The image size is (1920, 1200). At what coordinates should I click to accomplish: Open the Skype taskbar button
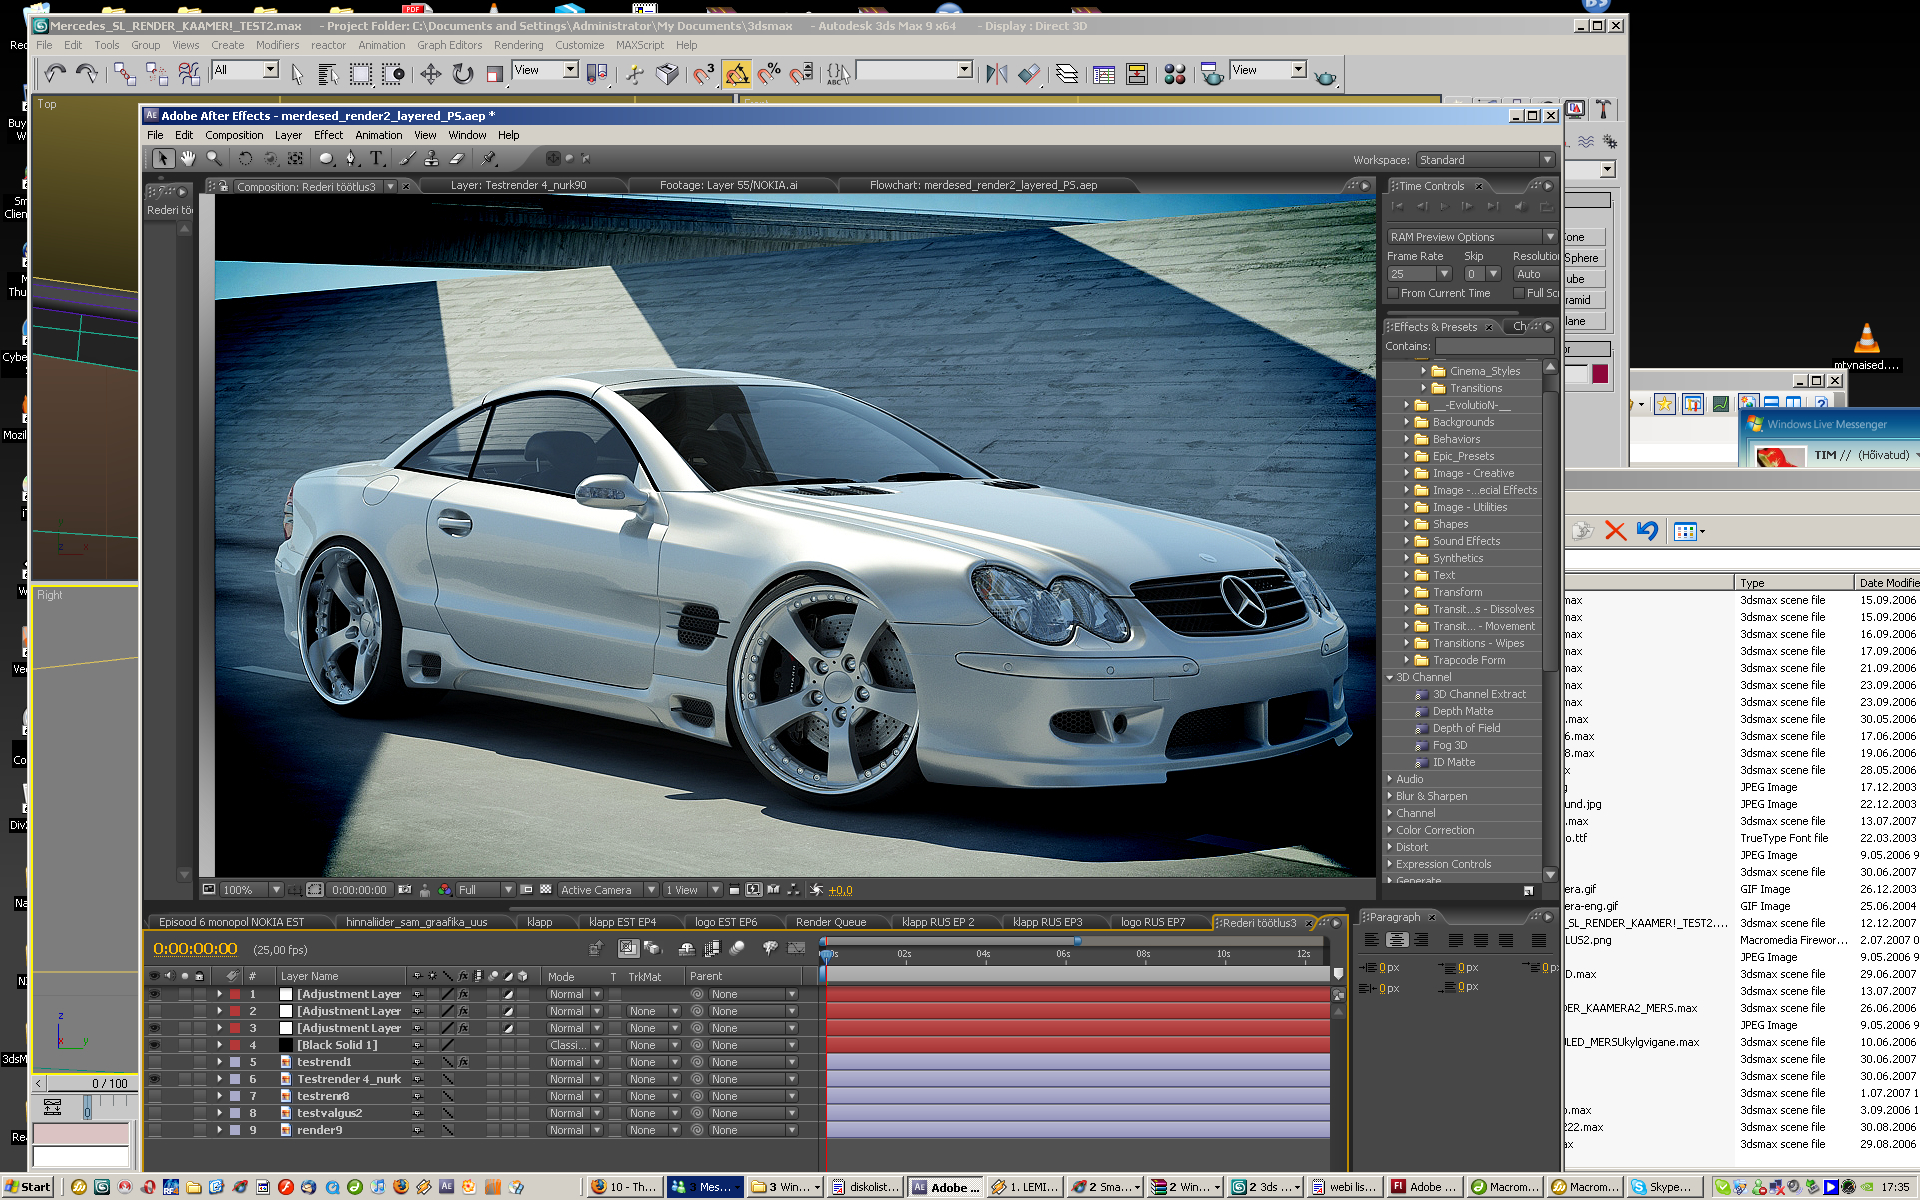pyautogui.click(x=1662, y=1187)
